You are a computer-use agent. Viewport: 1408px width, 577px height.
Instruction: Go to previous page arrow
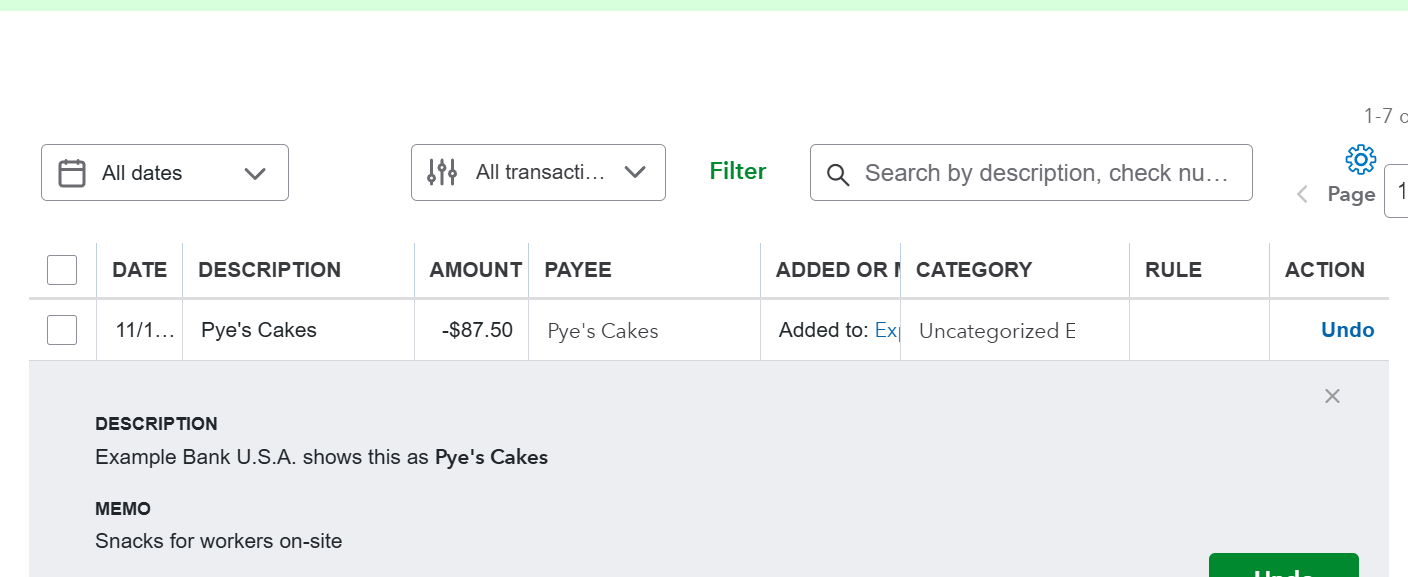[x=1302, y=194]
